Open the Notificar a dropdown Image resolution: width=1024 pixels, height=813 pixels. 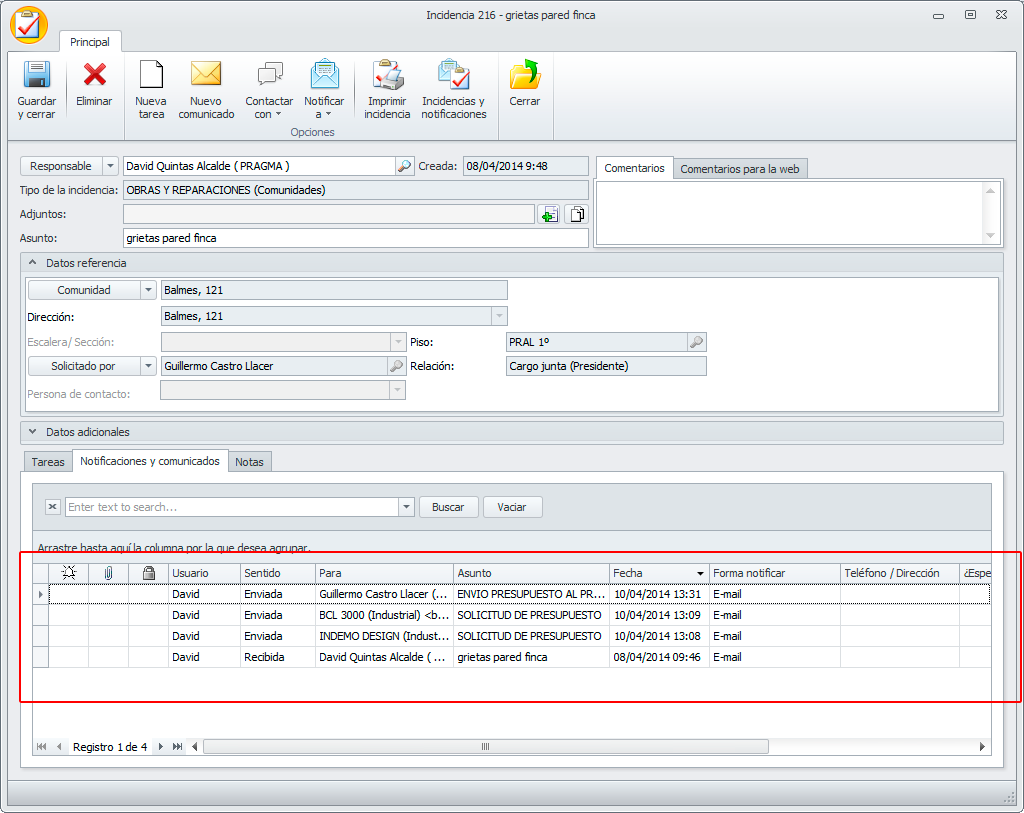324,107
